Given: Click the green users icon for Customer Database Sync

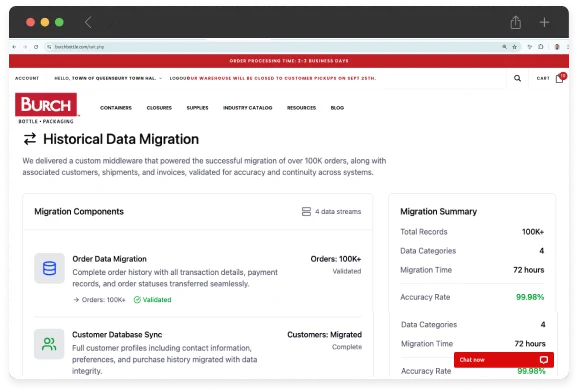Looking at the screenshot, I should click(49, 344).
